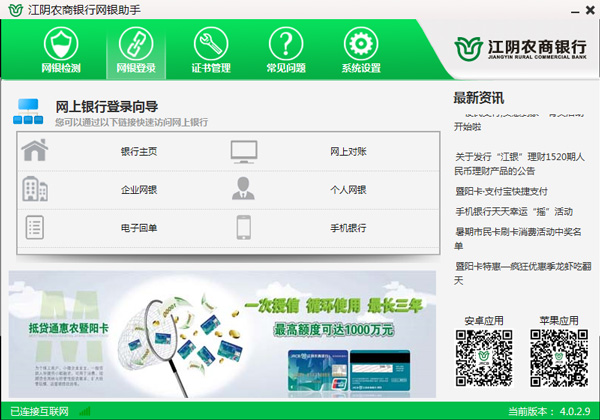600x420 pixels.
Task: Open the 暨阳卡-支付宝快捷支付 news item
Action: click(501, 191)
